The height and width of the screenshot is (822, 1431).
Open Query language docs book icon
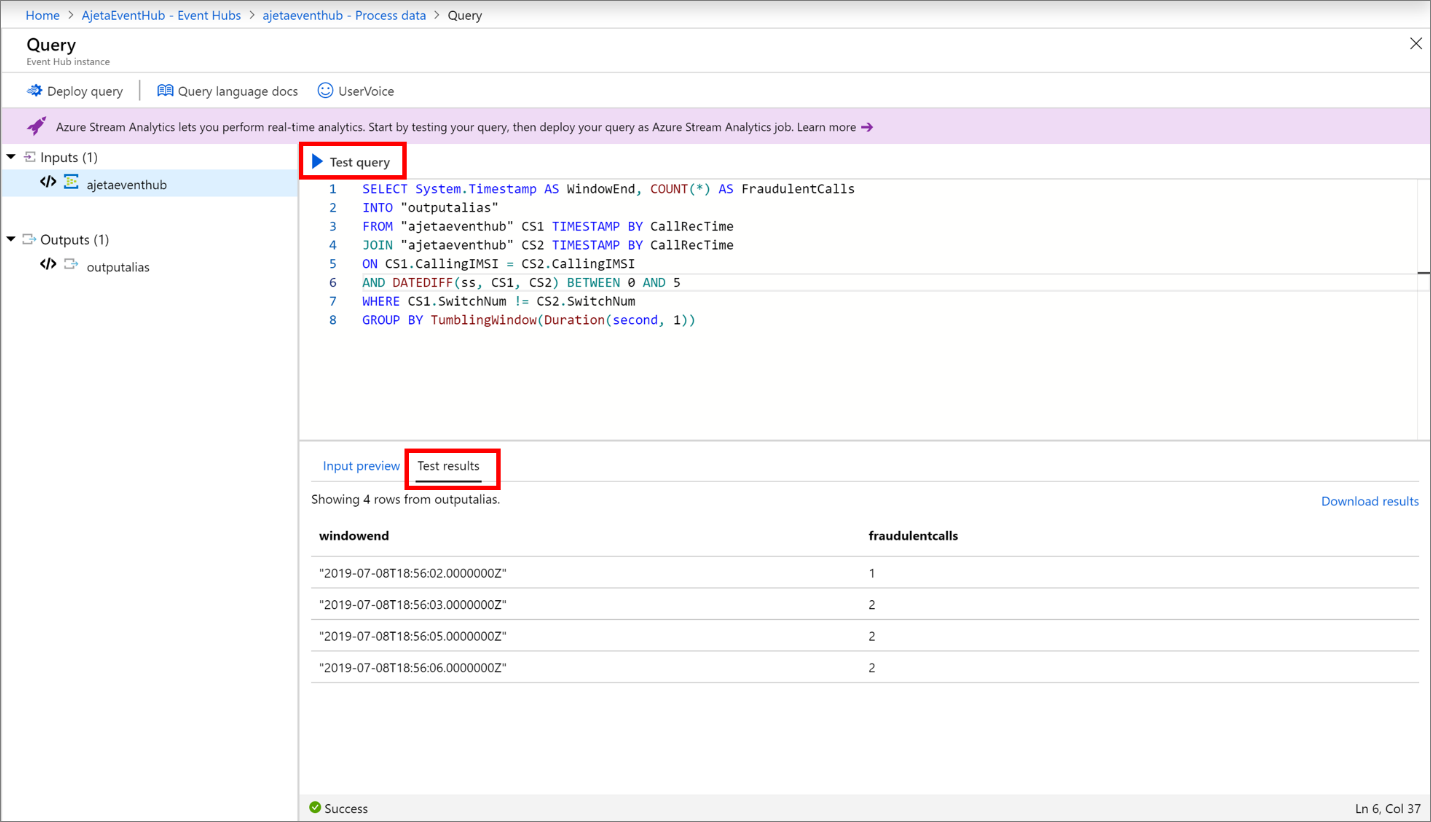[x=165, y=91]
